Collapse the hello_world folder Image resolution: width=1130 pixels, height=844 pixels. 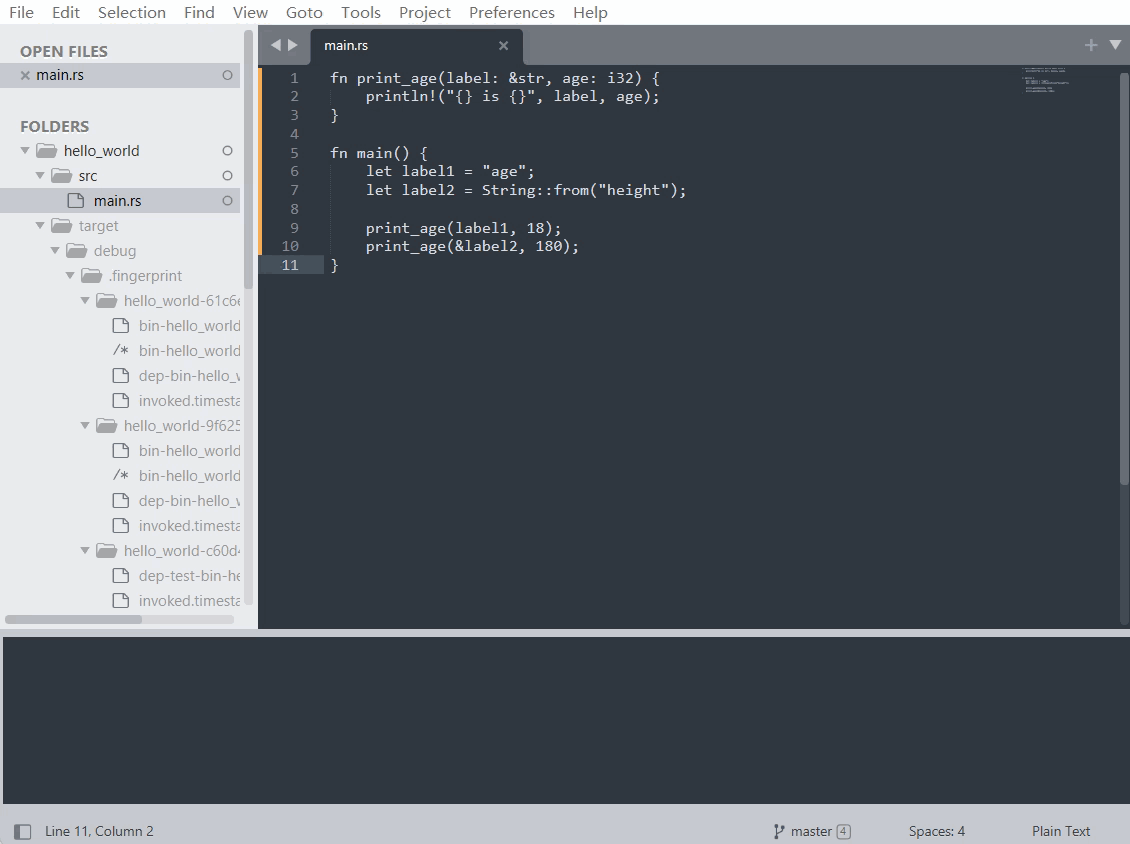(25, 150)
